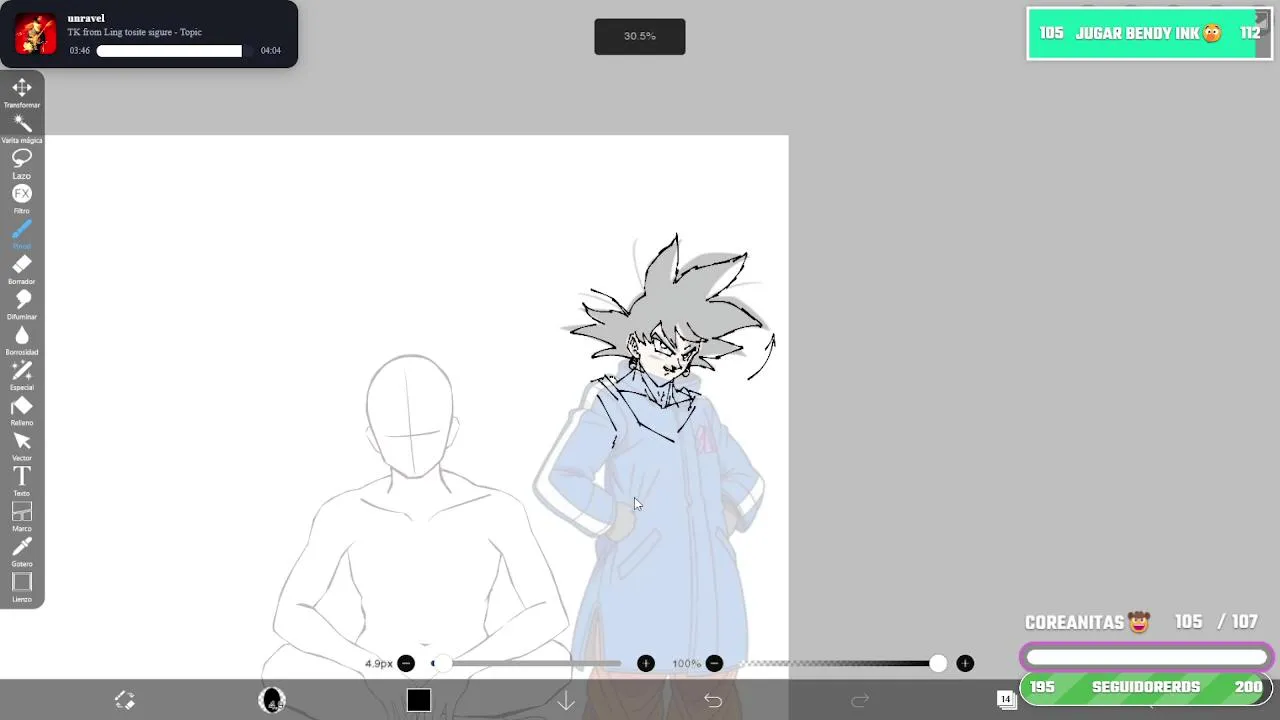Open the brush settings thumbnail in bottom bar
1280x720 pixels.
(x=272, y=700)
